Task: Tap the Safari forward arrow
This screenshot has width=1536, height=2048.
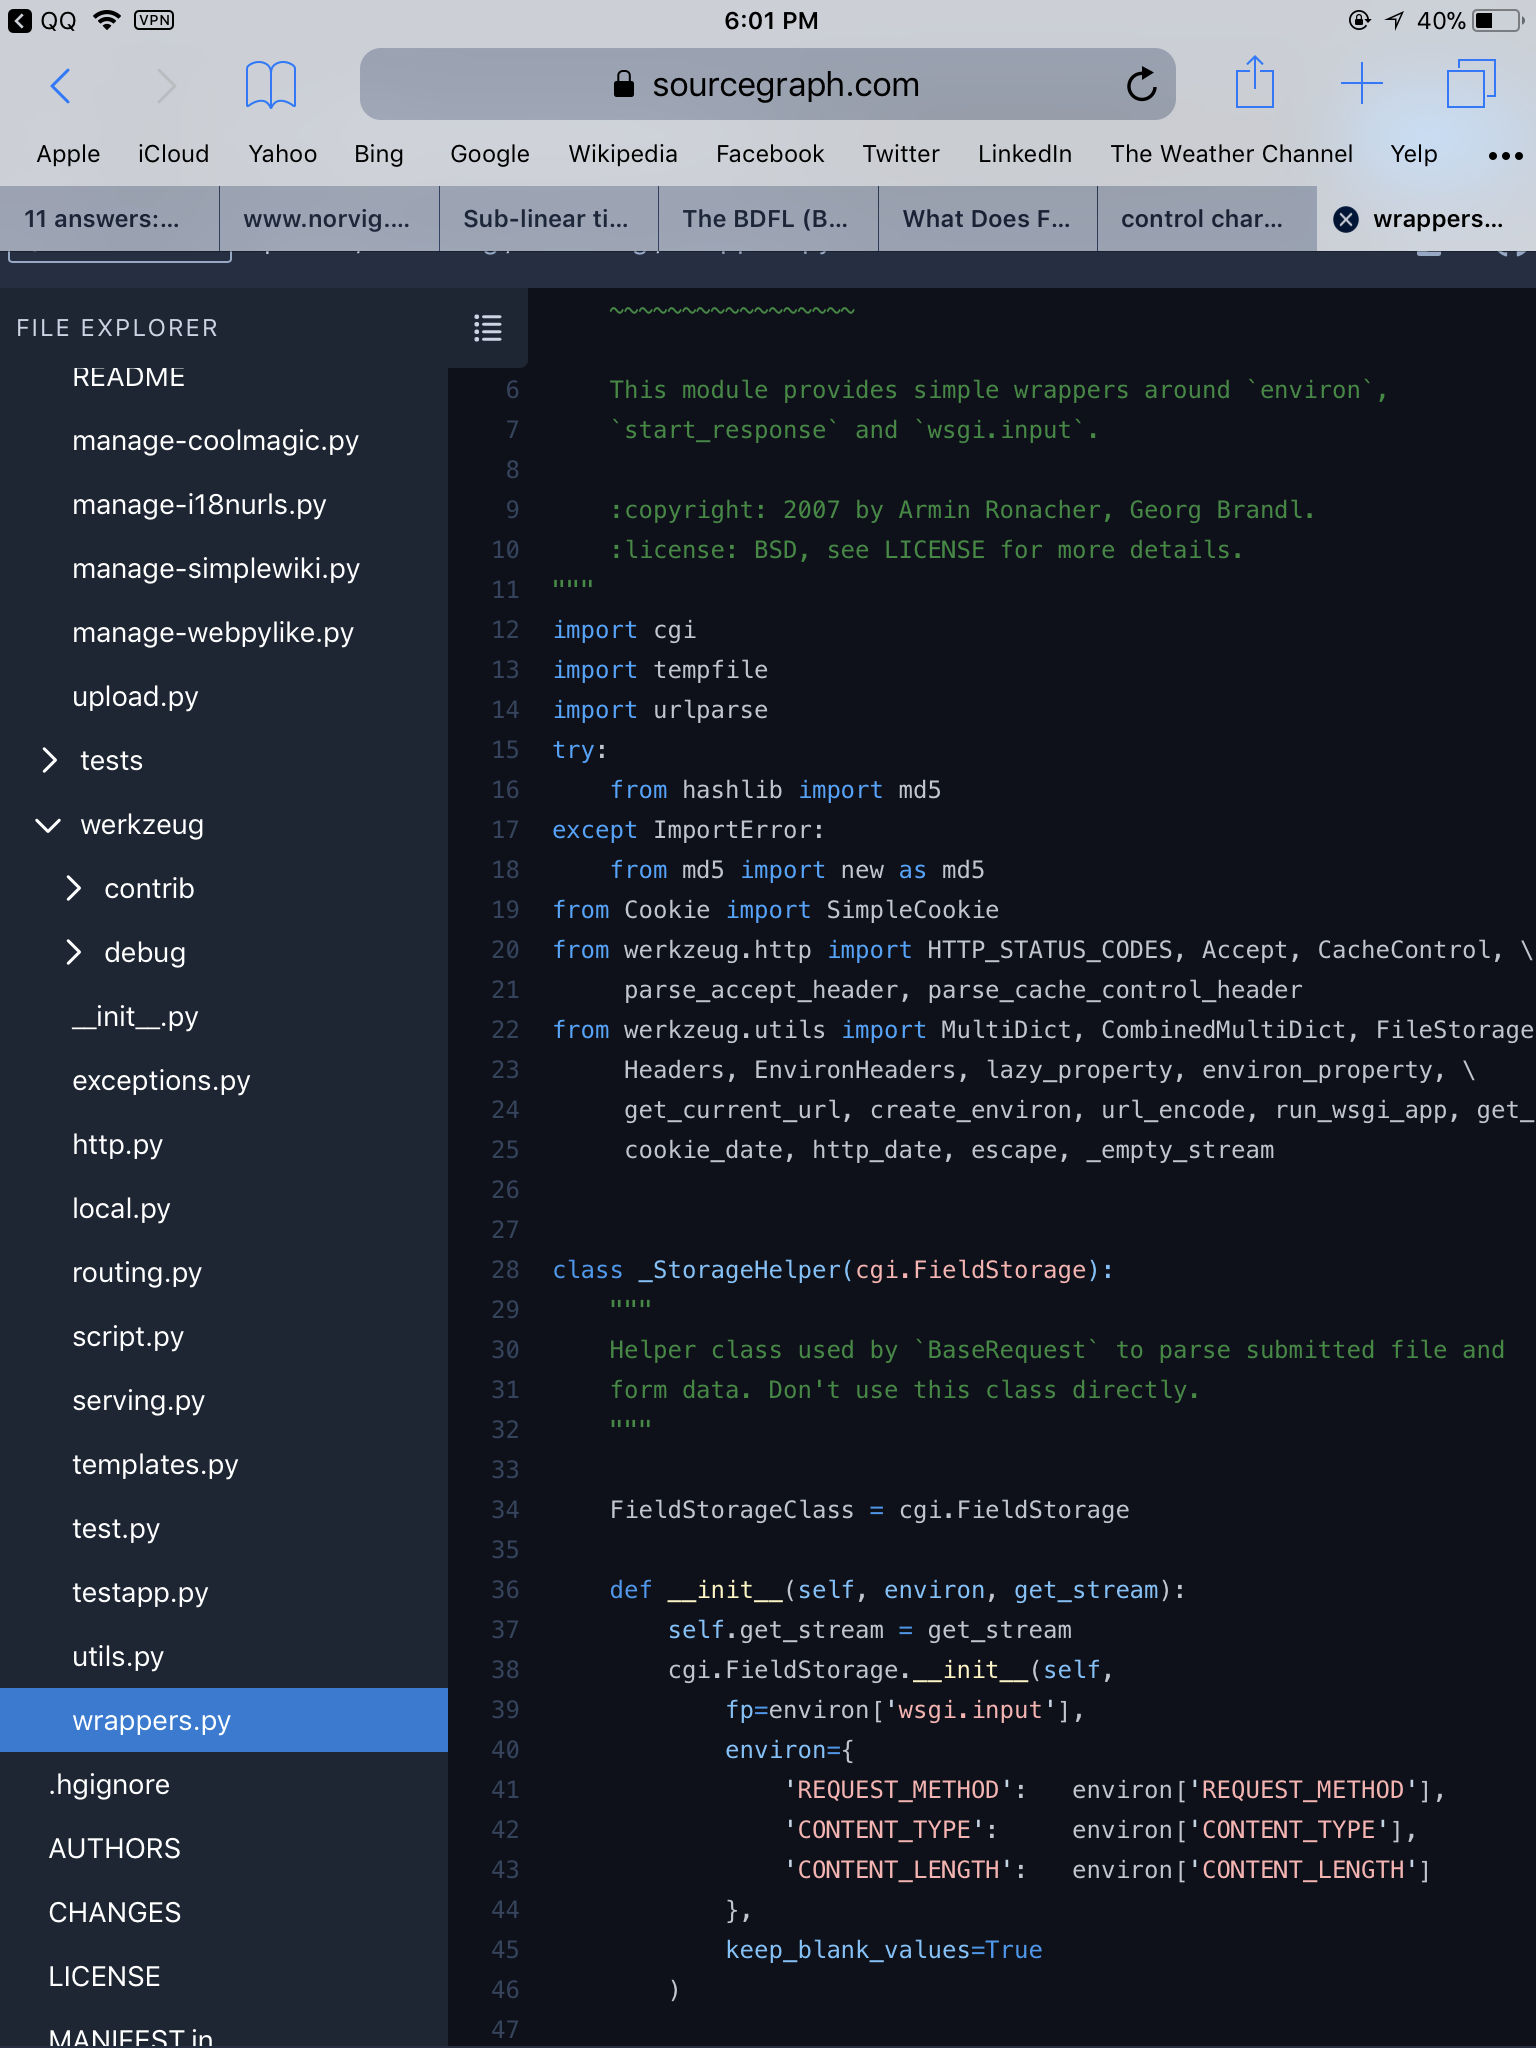Action: point(166,85)
